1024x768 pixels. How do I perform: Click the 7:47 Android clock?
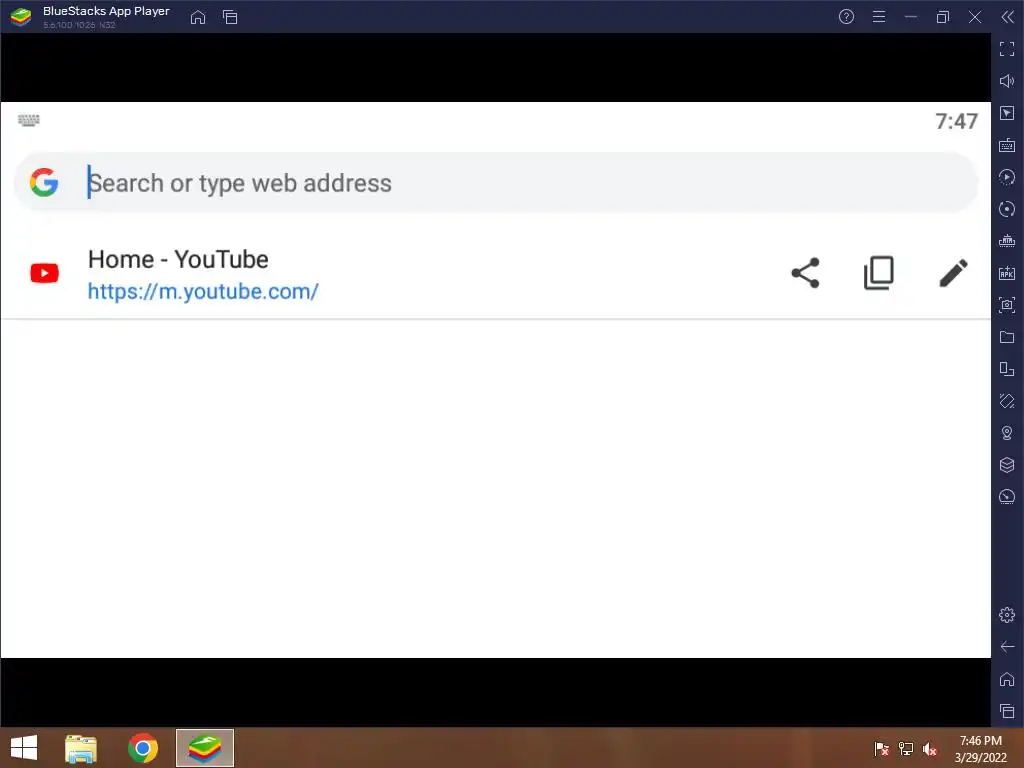pyautogui.click(x=957, y=121)
